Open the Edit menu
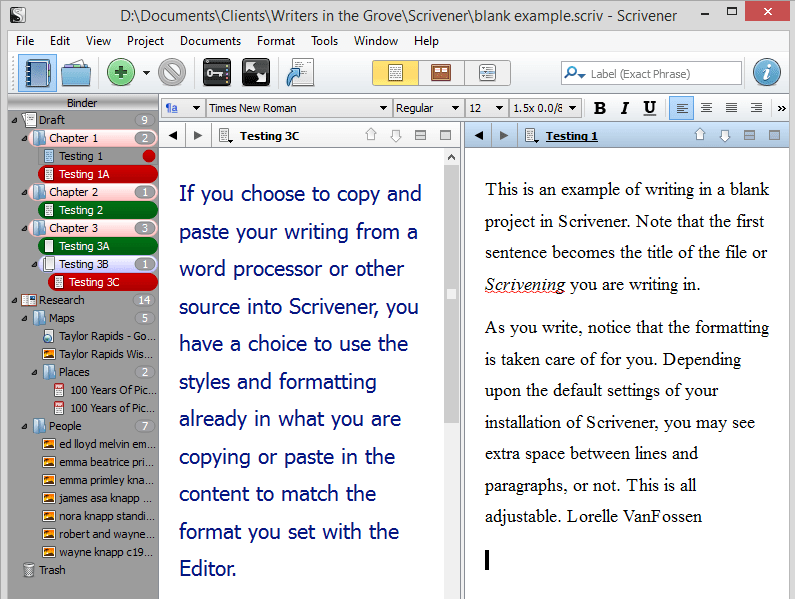Image resolution: width=795 pixels, height=599 pixels. (60, 41)
